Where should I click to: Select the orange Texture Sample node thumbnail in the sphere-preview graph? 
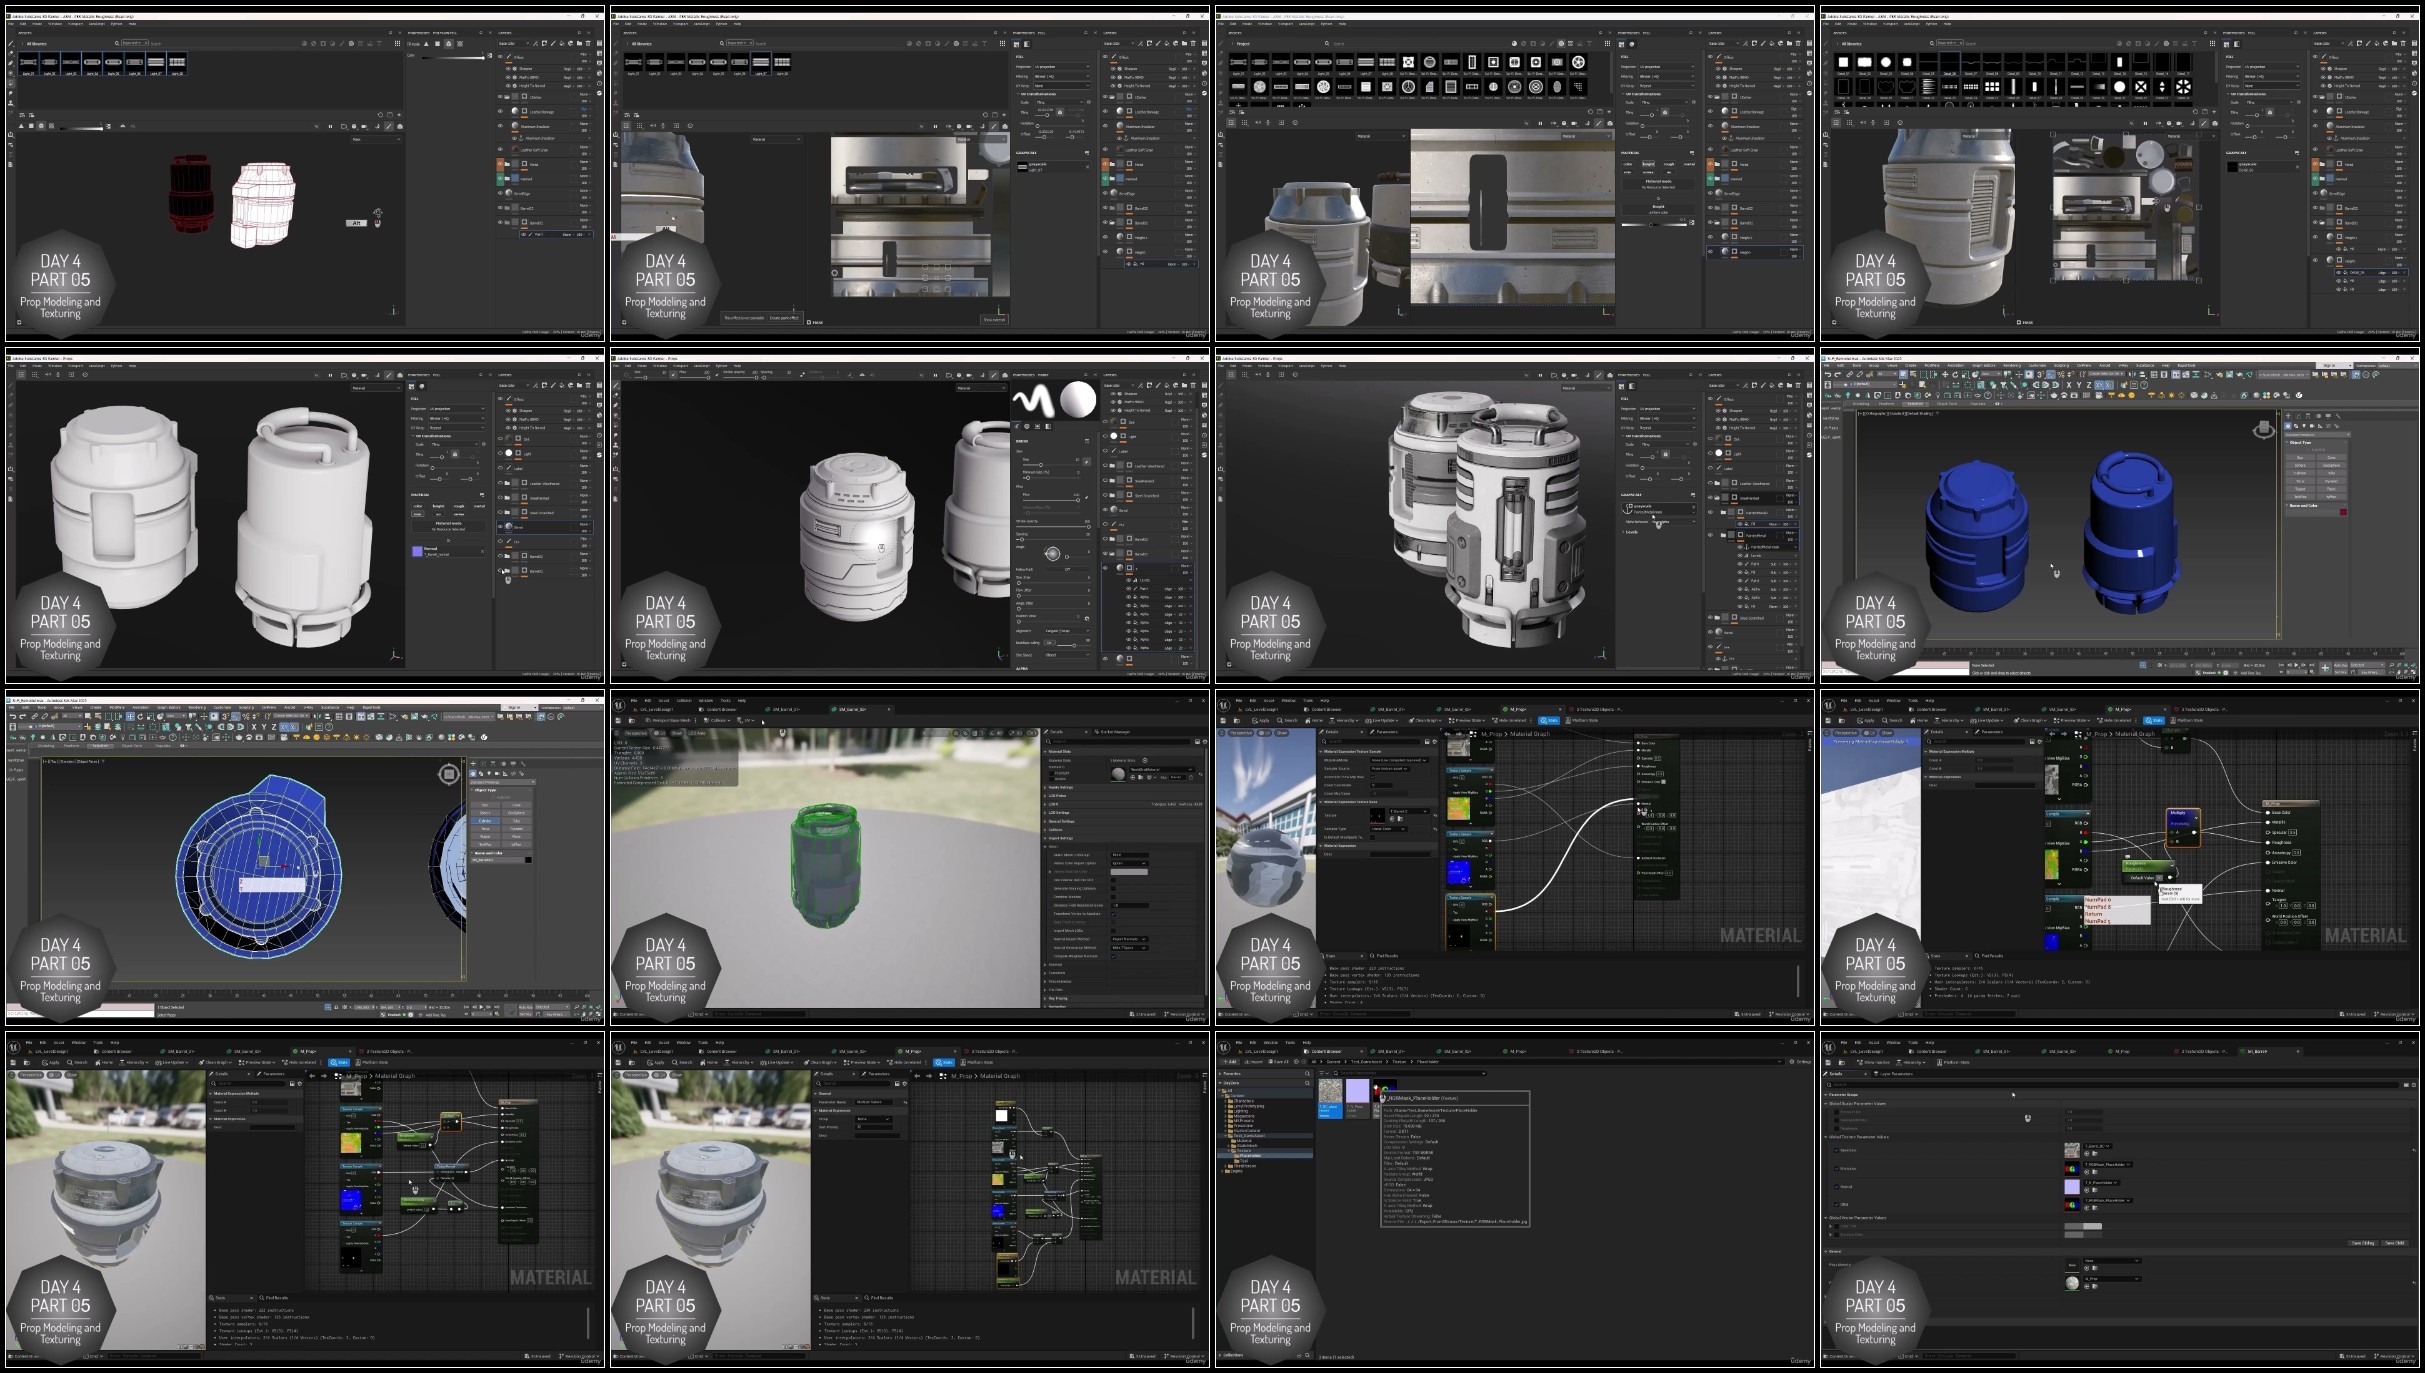tap(1458, 808)
